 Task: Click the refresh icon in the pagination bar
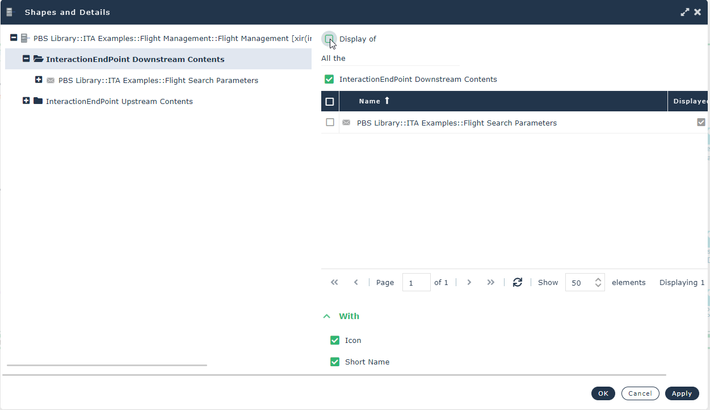pos(517,283)
